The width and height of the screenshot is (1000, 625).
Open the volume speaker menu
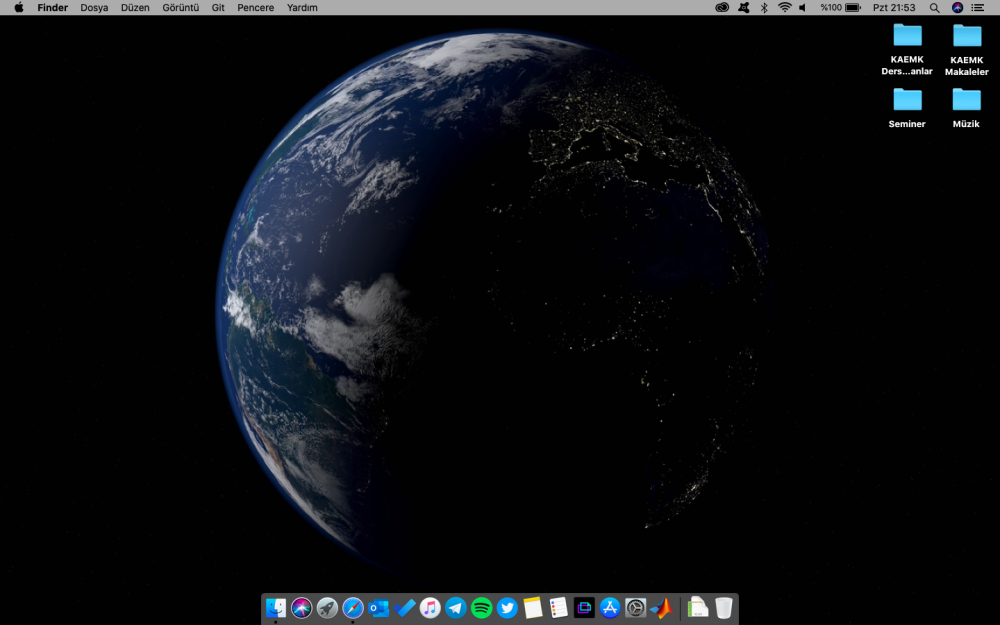coord(802,7)
